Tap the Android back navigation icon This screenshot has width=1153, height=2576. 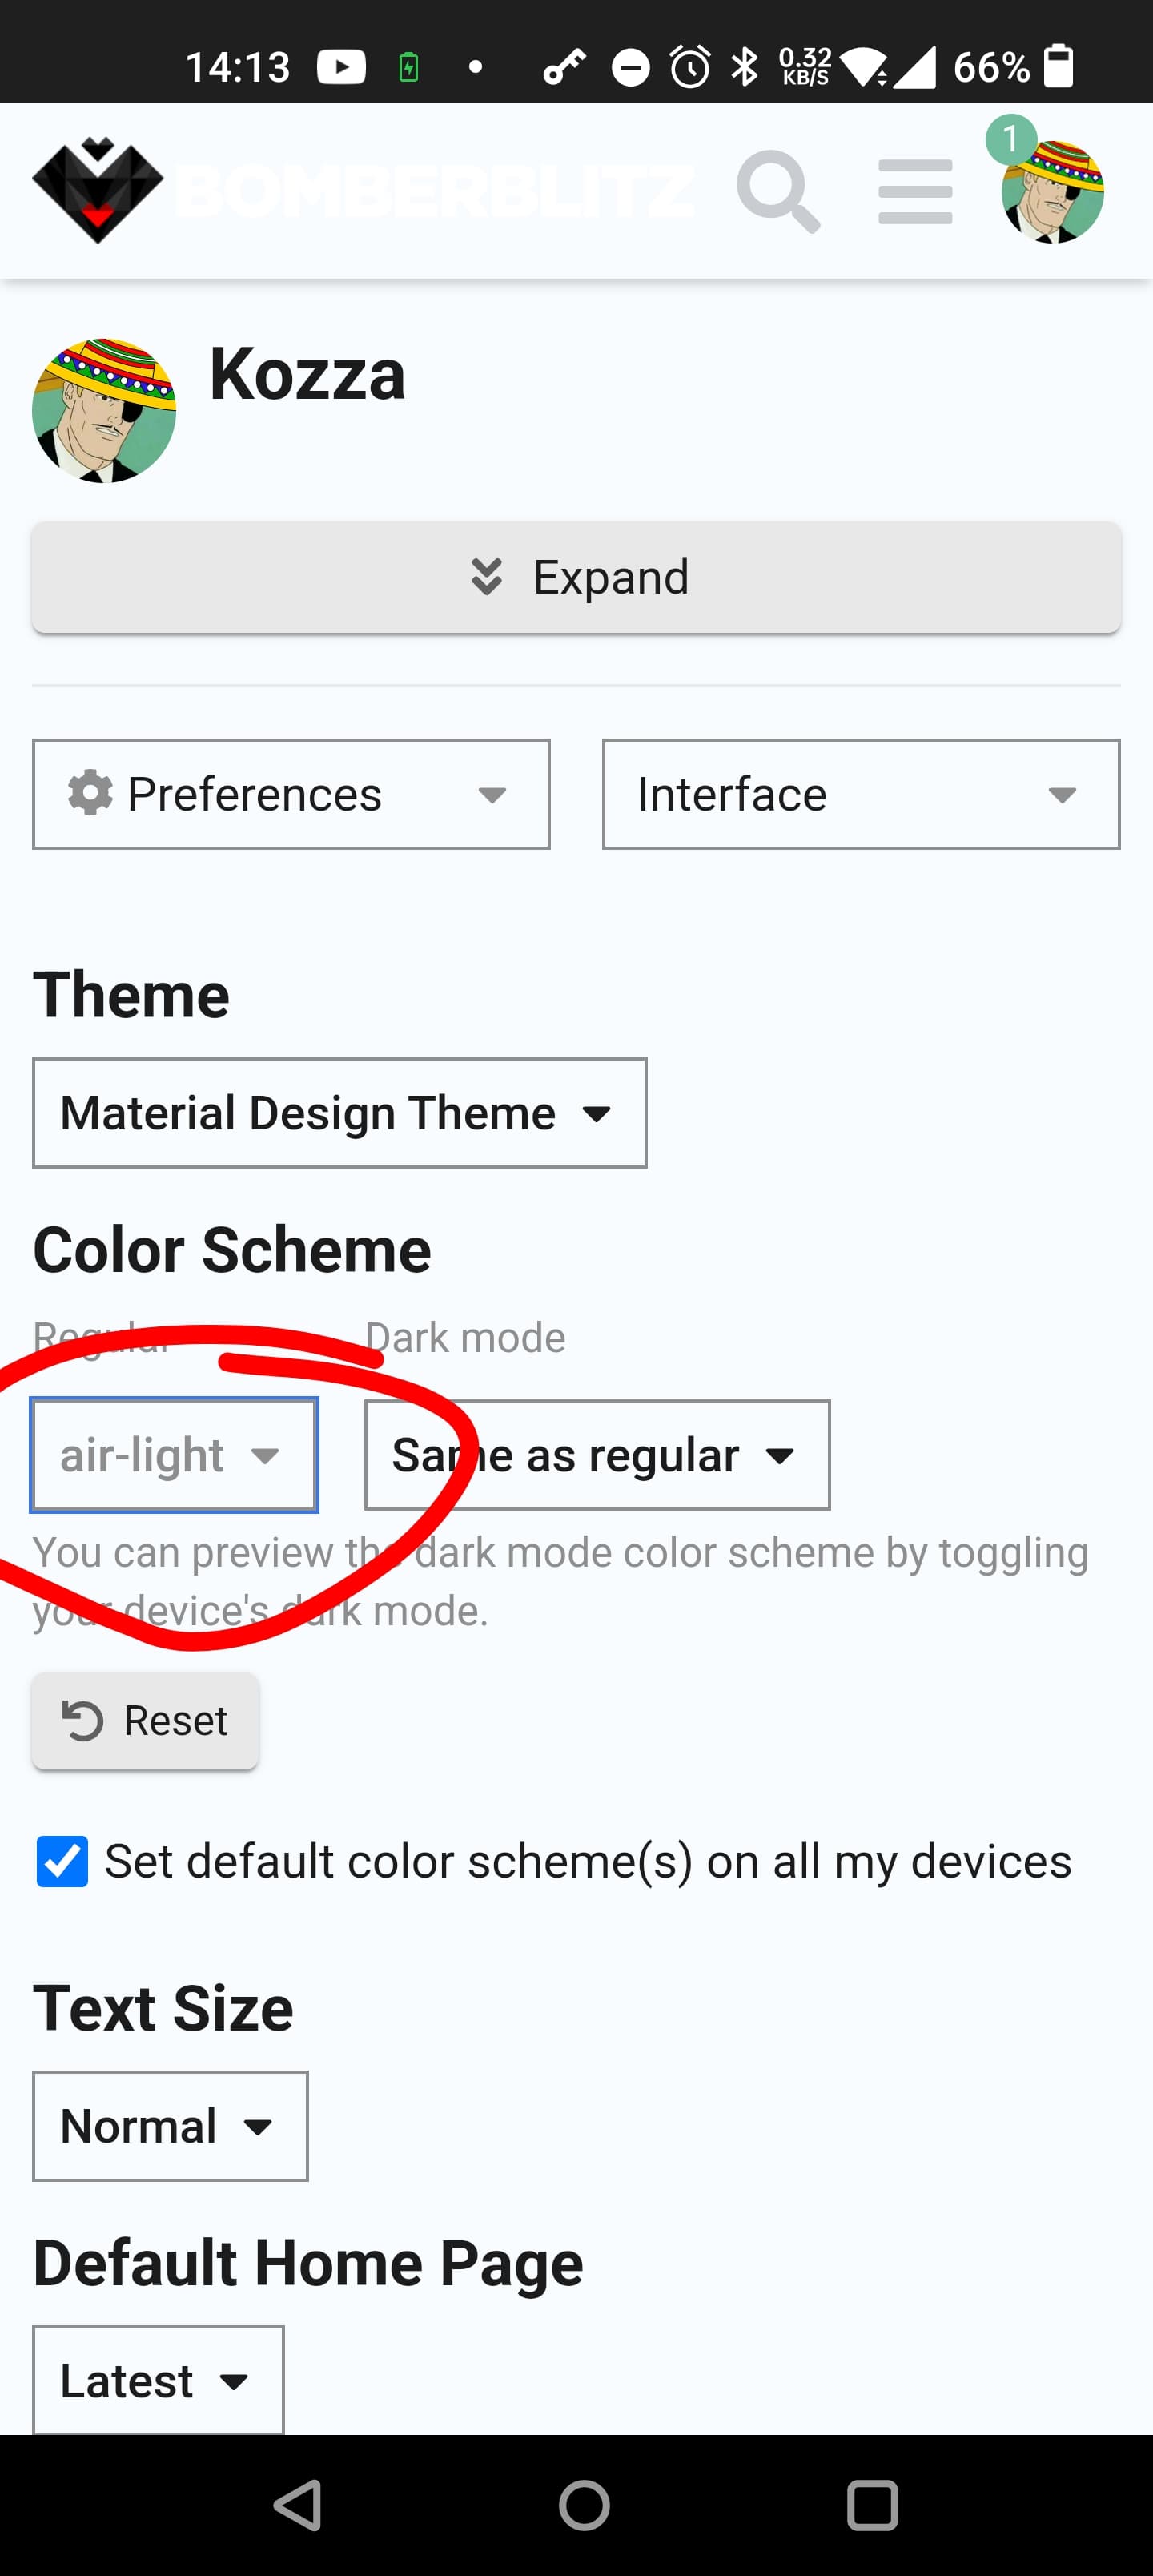(x=297, y=2505)
